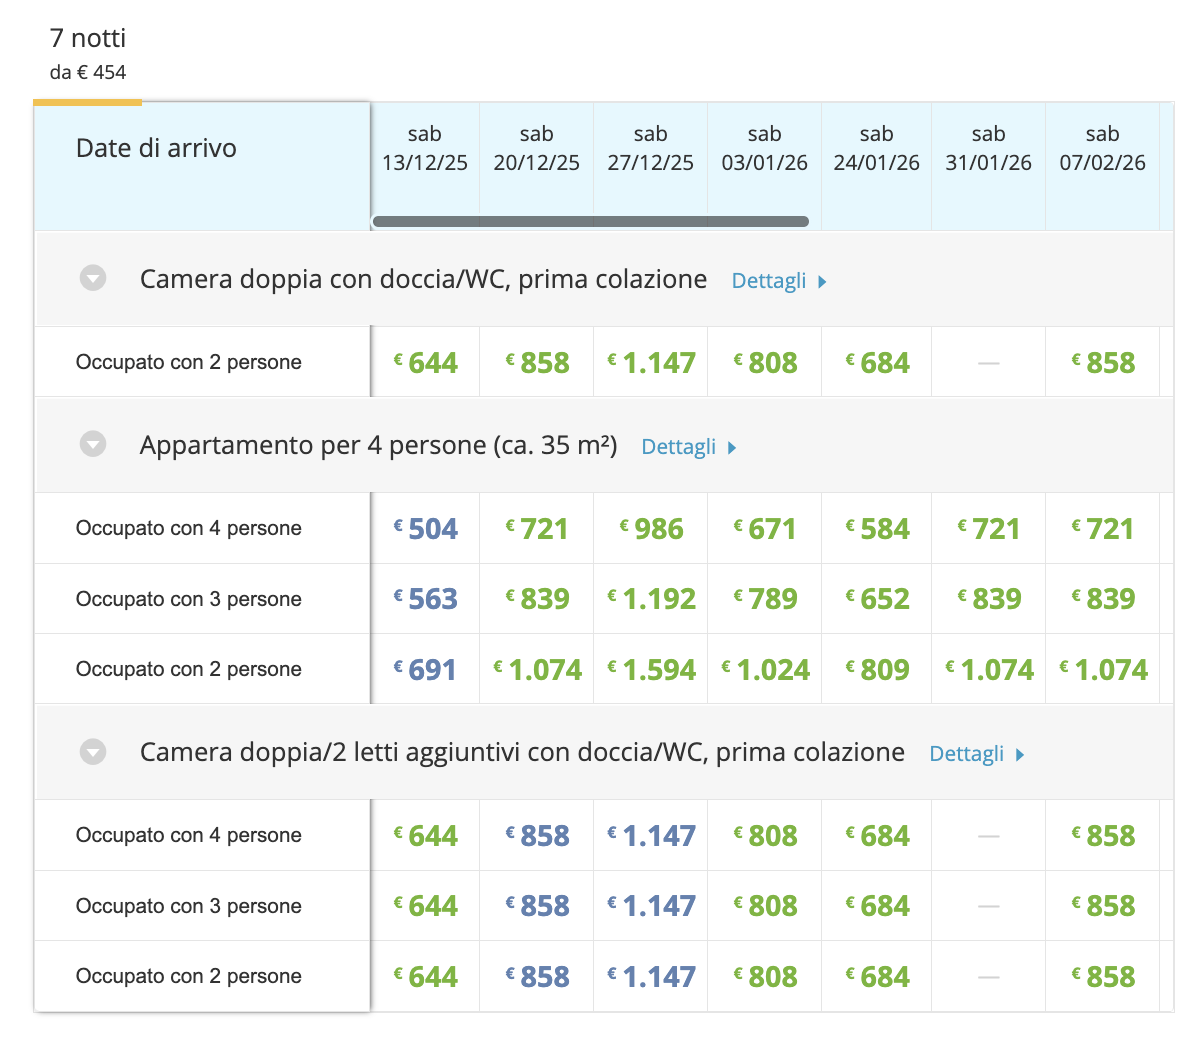Choose € 504 apartment price for 4 persons
1204x1046 pixels.
pos(425,528)
